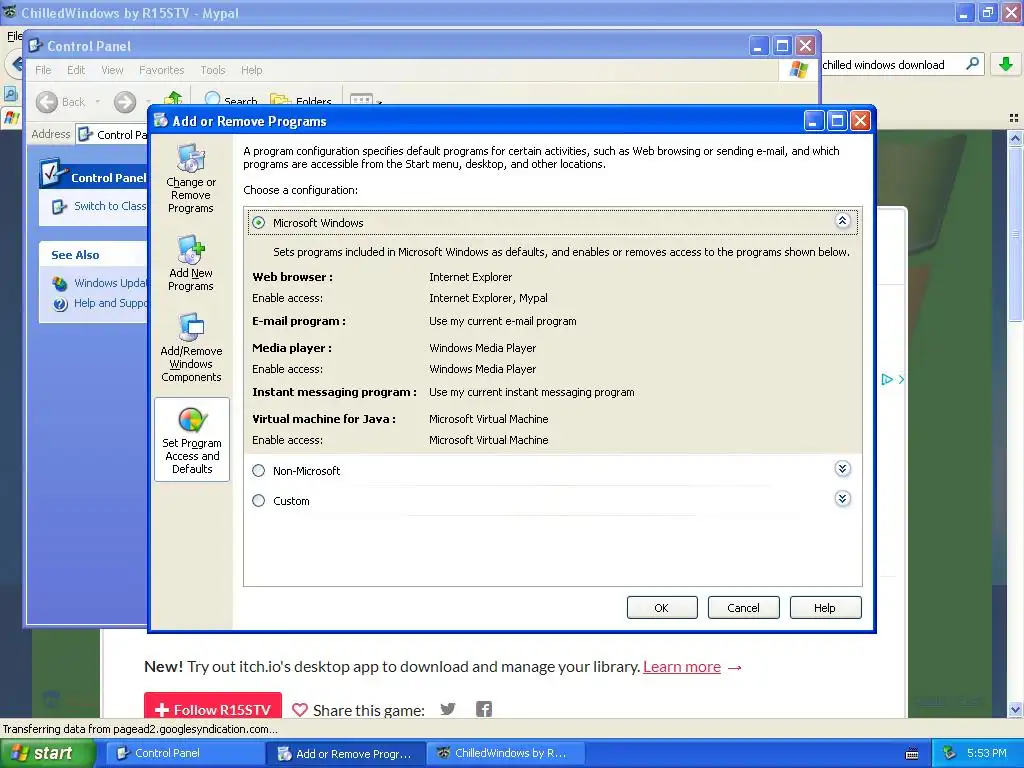This screenshot has height=768, width=1024.
Task: Click browser scrollbar down arrow
Action: (x=1015, y=709)
